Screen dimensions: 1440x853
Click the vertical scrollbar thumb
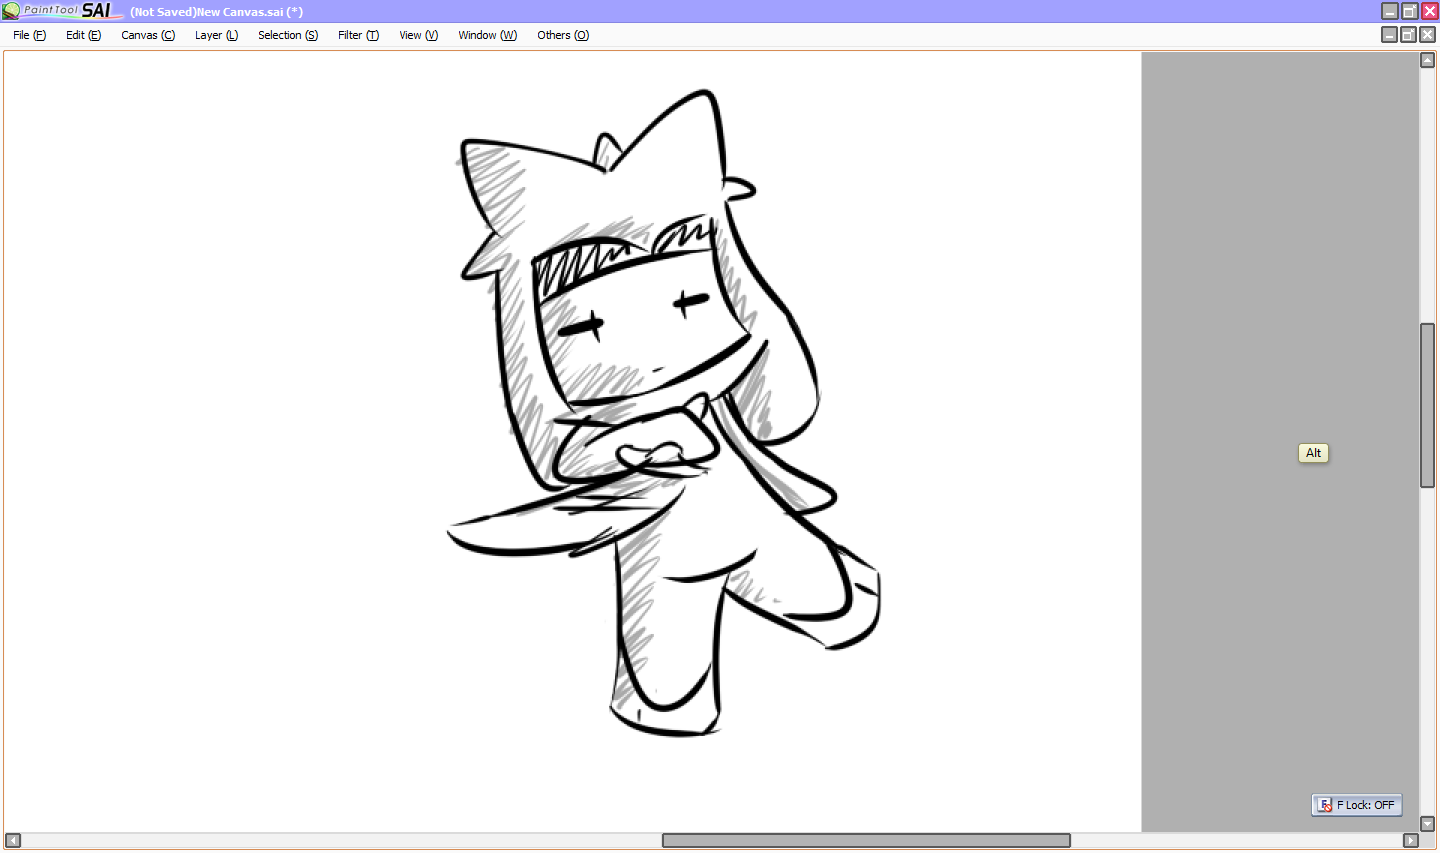(x=1428, y=405)
